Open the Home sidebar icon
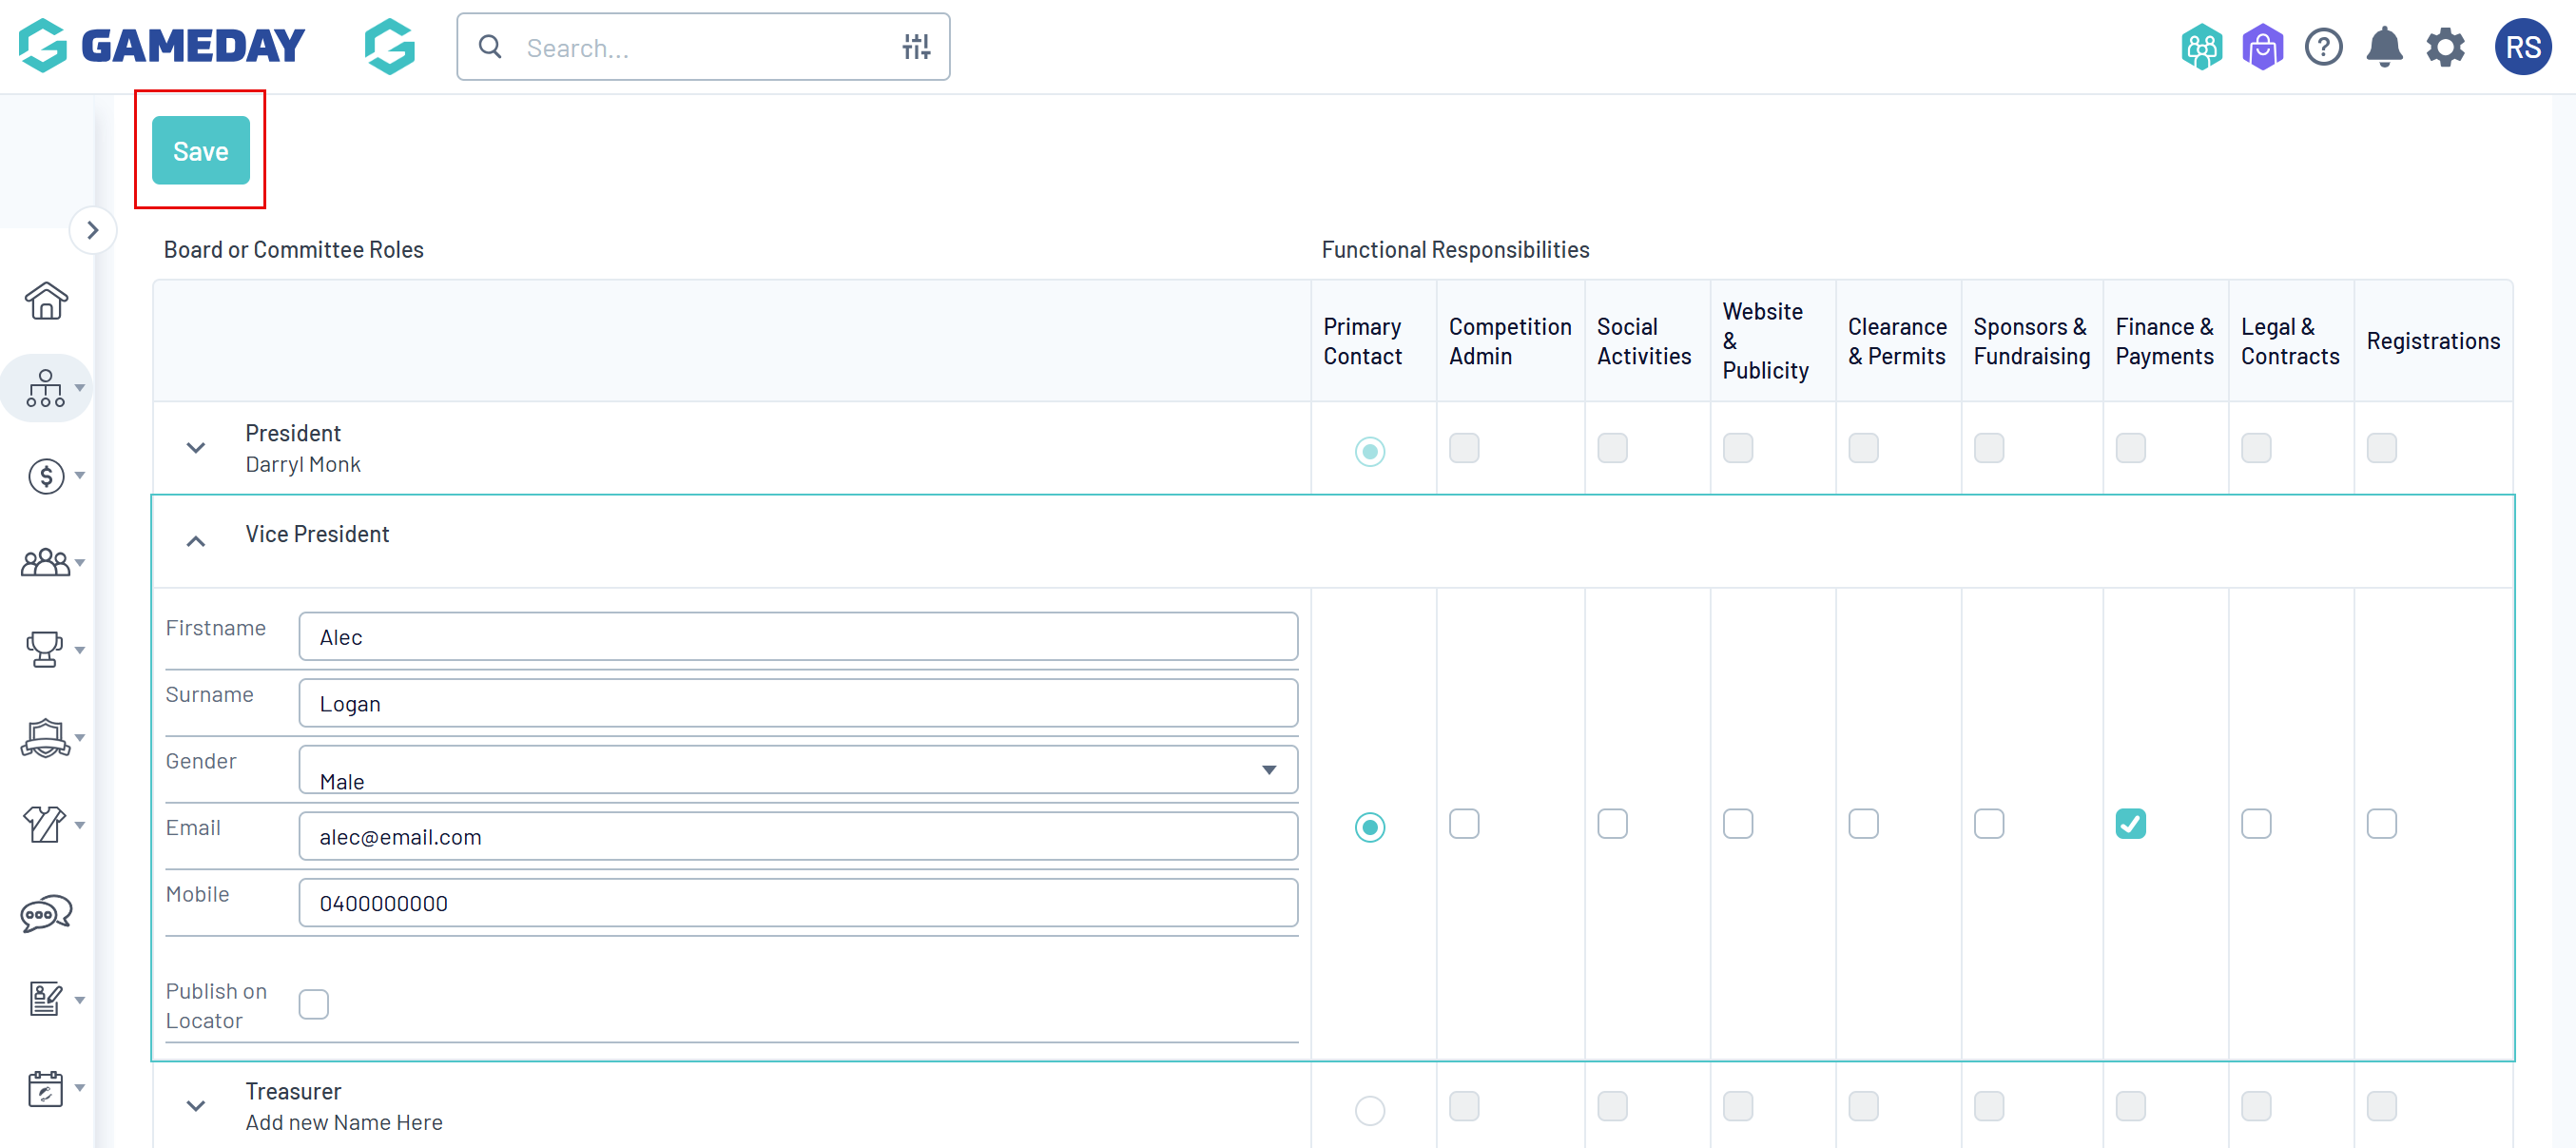The image size is (2576, 1148). point(46,301)
